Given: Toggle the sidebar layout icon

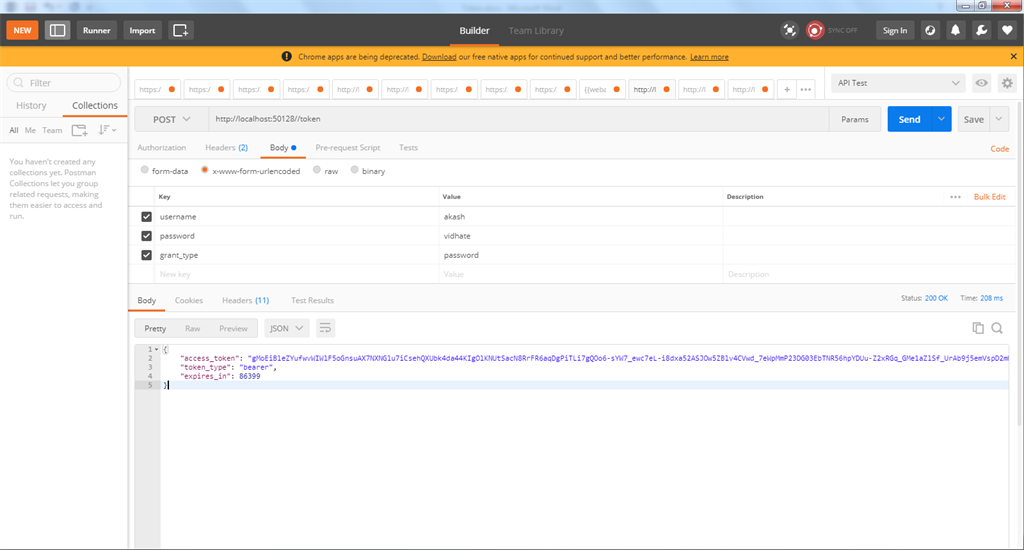Looking at the screenshot, I should coord(57,30).
